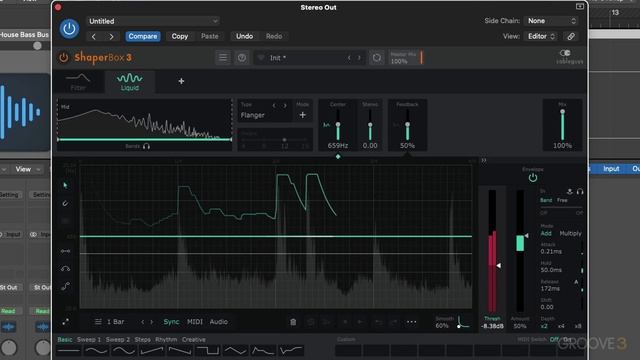Select the pointer arrow tool

65,185
